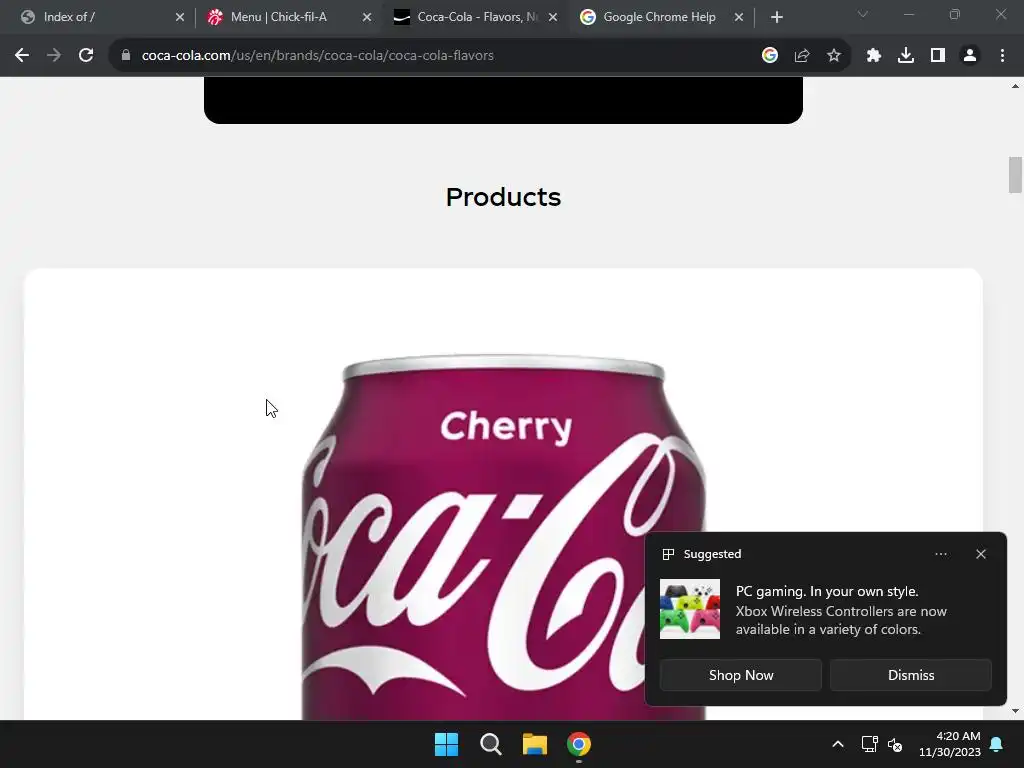Reload the Coca-Cola page
Viewport: 1024px width, 768px height.
pyautogui.click(x=86, y=56)
